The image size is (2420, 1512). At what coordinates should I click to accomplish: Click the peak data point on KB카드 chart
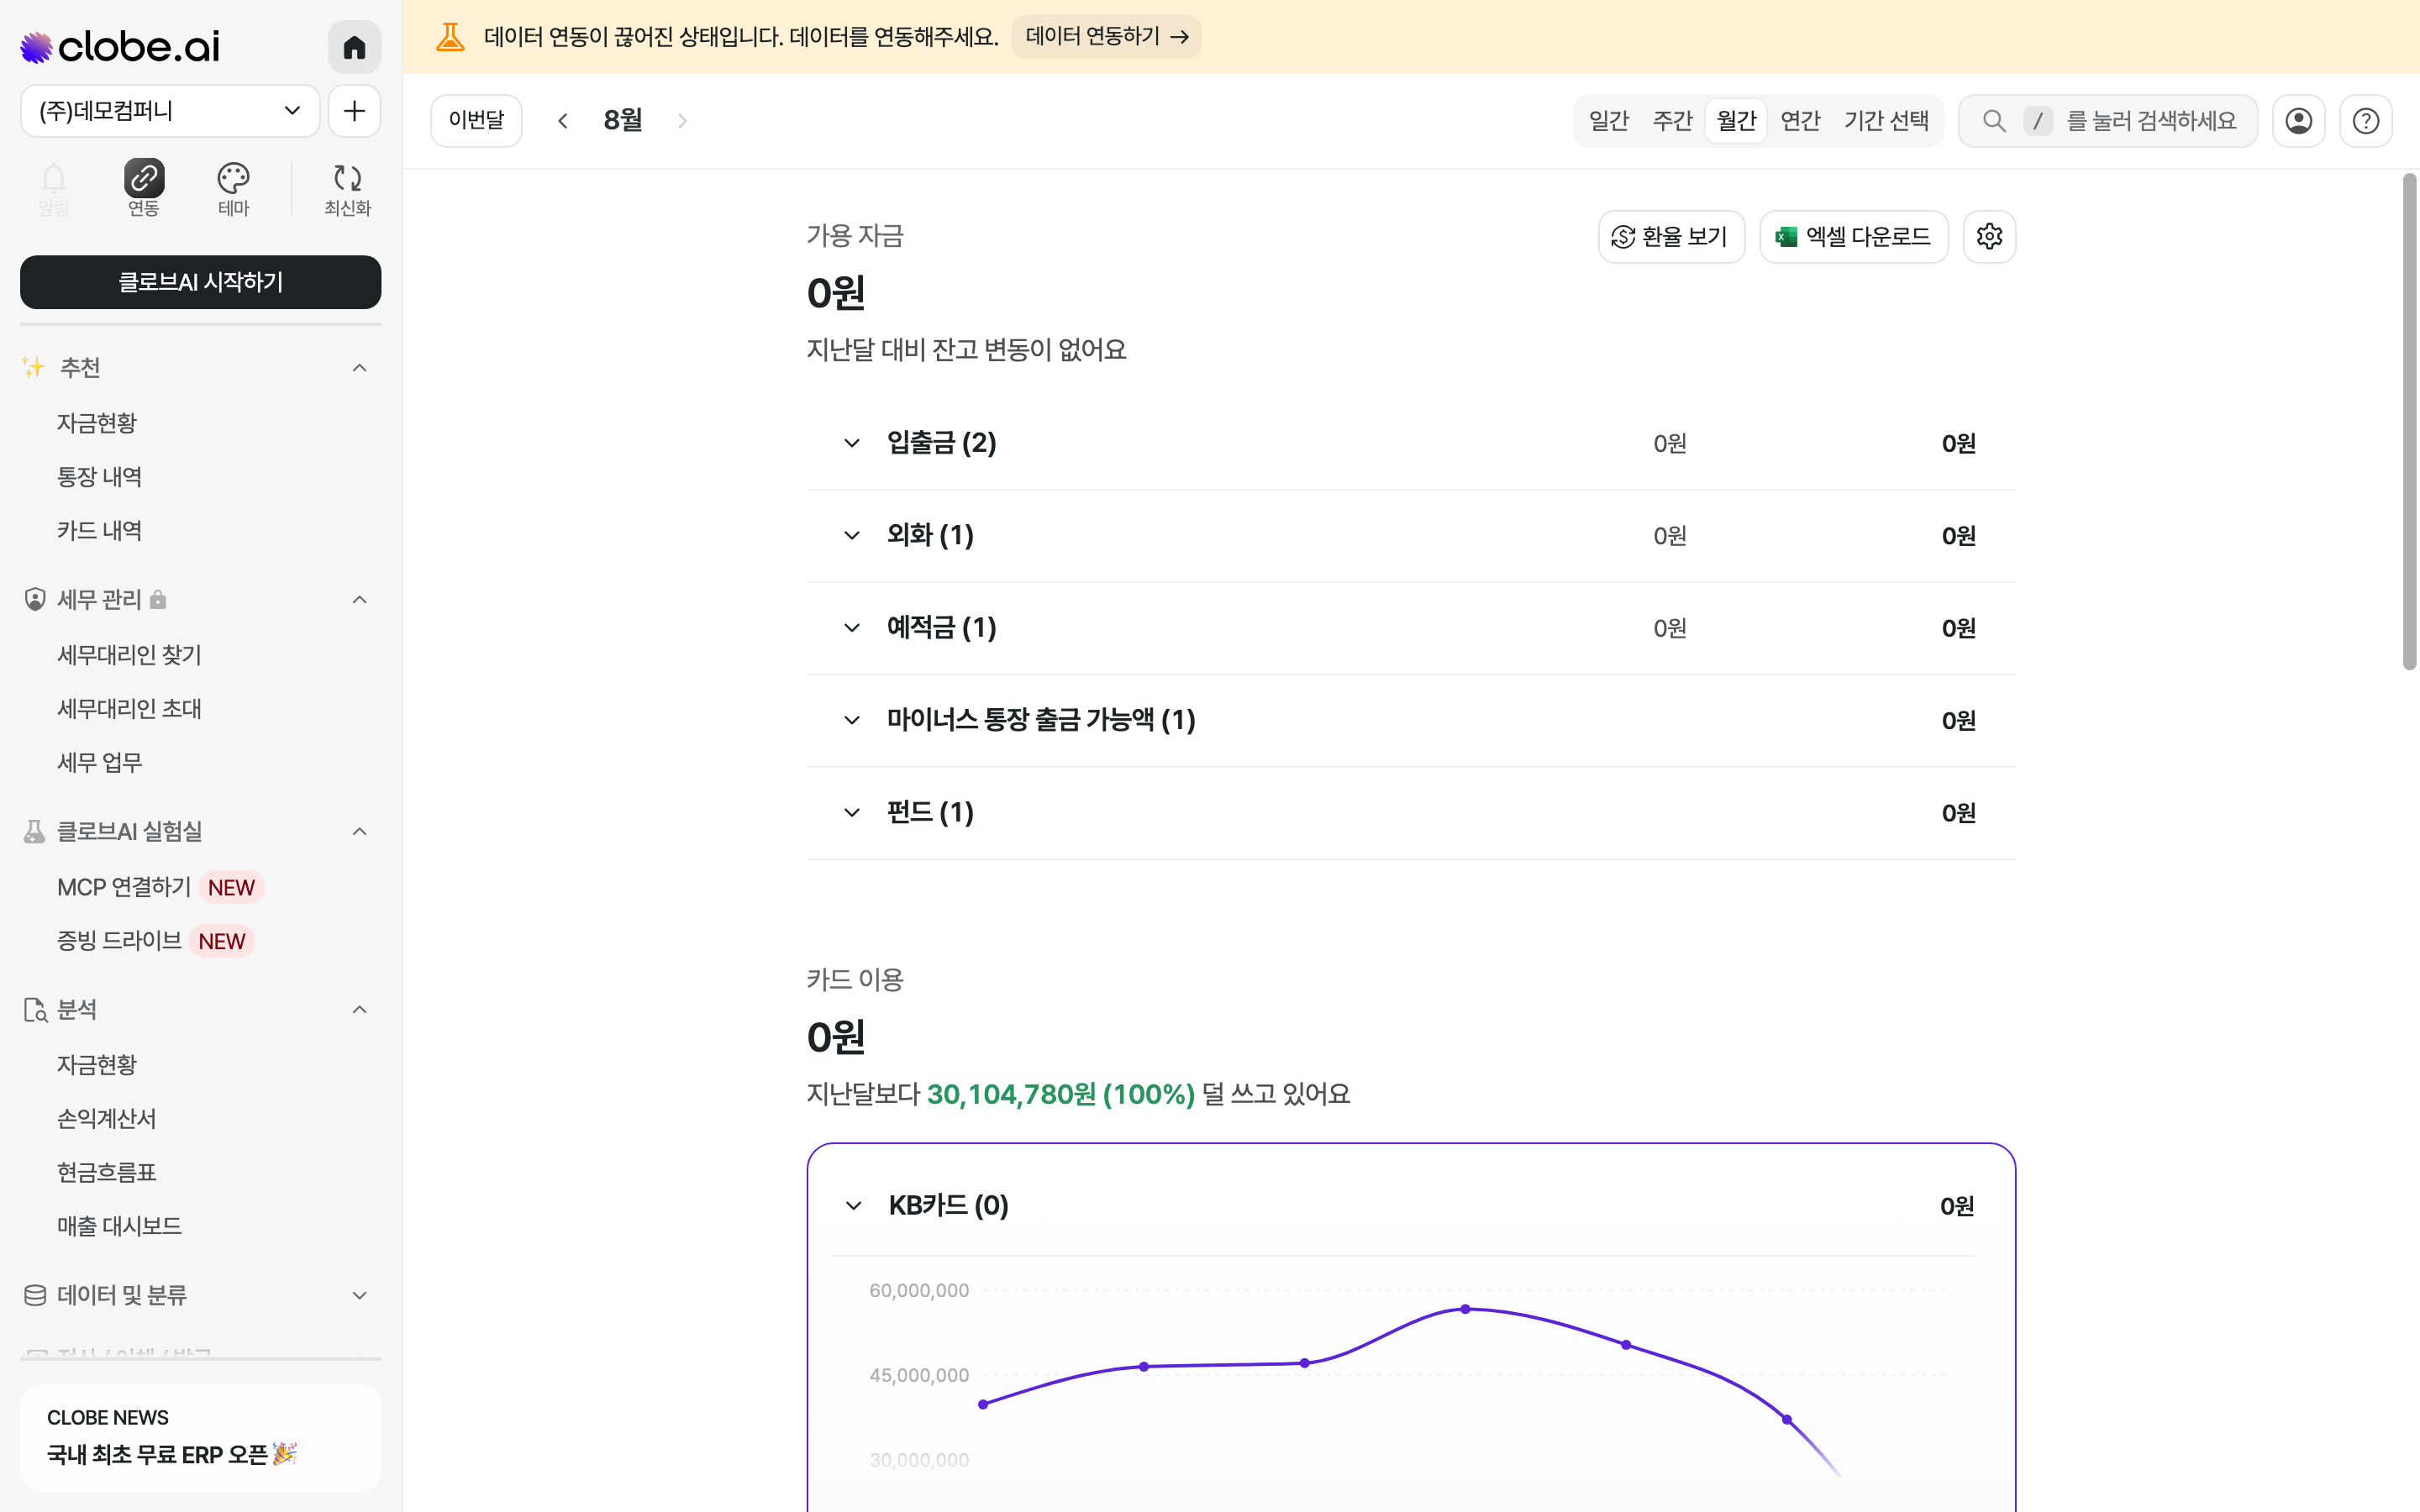point(1465,1309)
